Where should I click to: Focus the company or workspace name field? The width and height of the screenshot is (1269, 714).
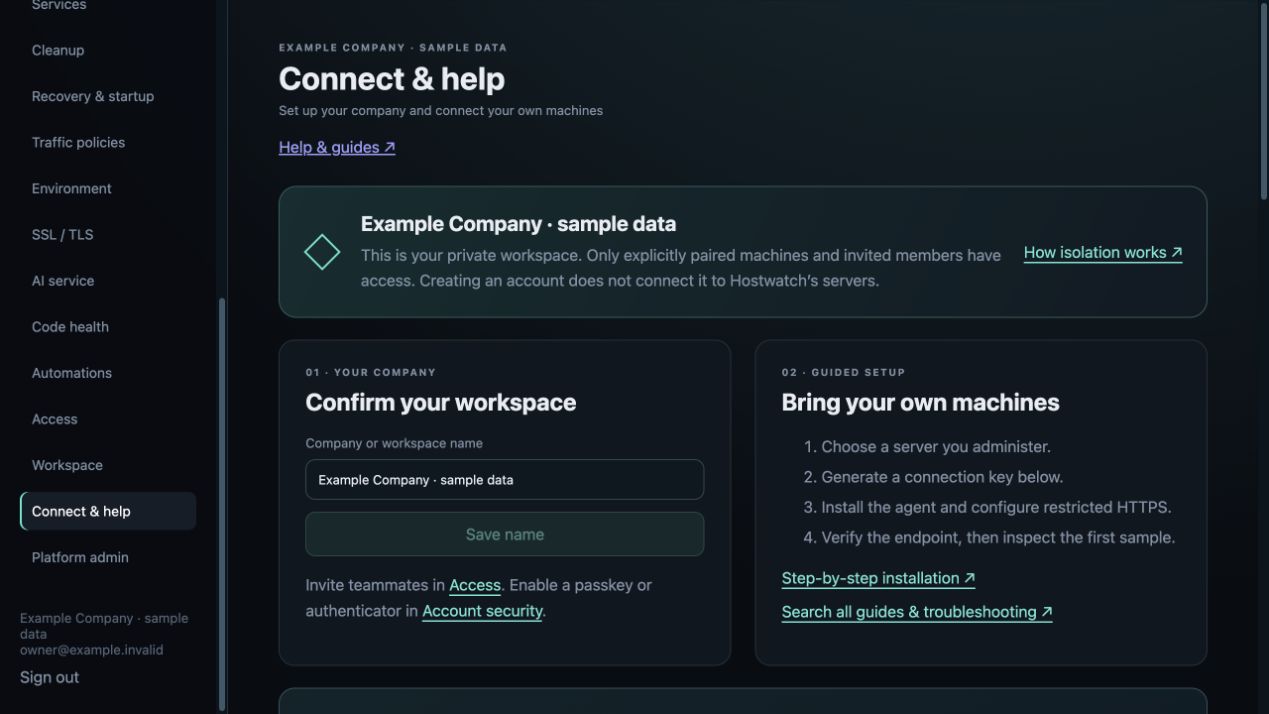tap(504, 479)
